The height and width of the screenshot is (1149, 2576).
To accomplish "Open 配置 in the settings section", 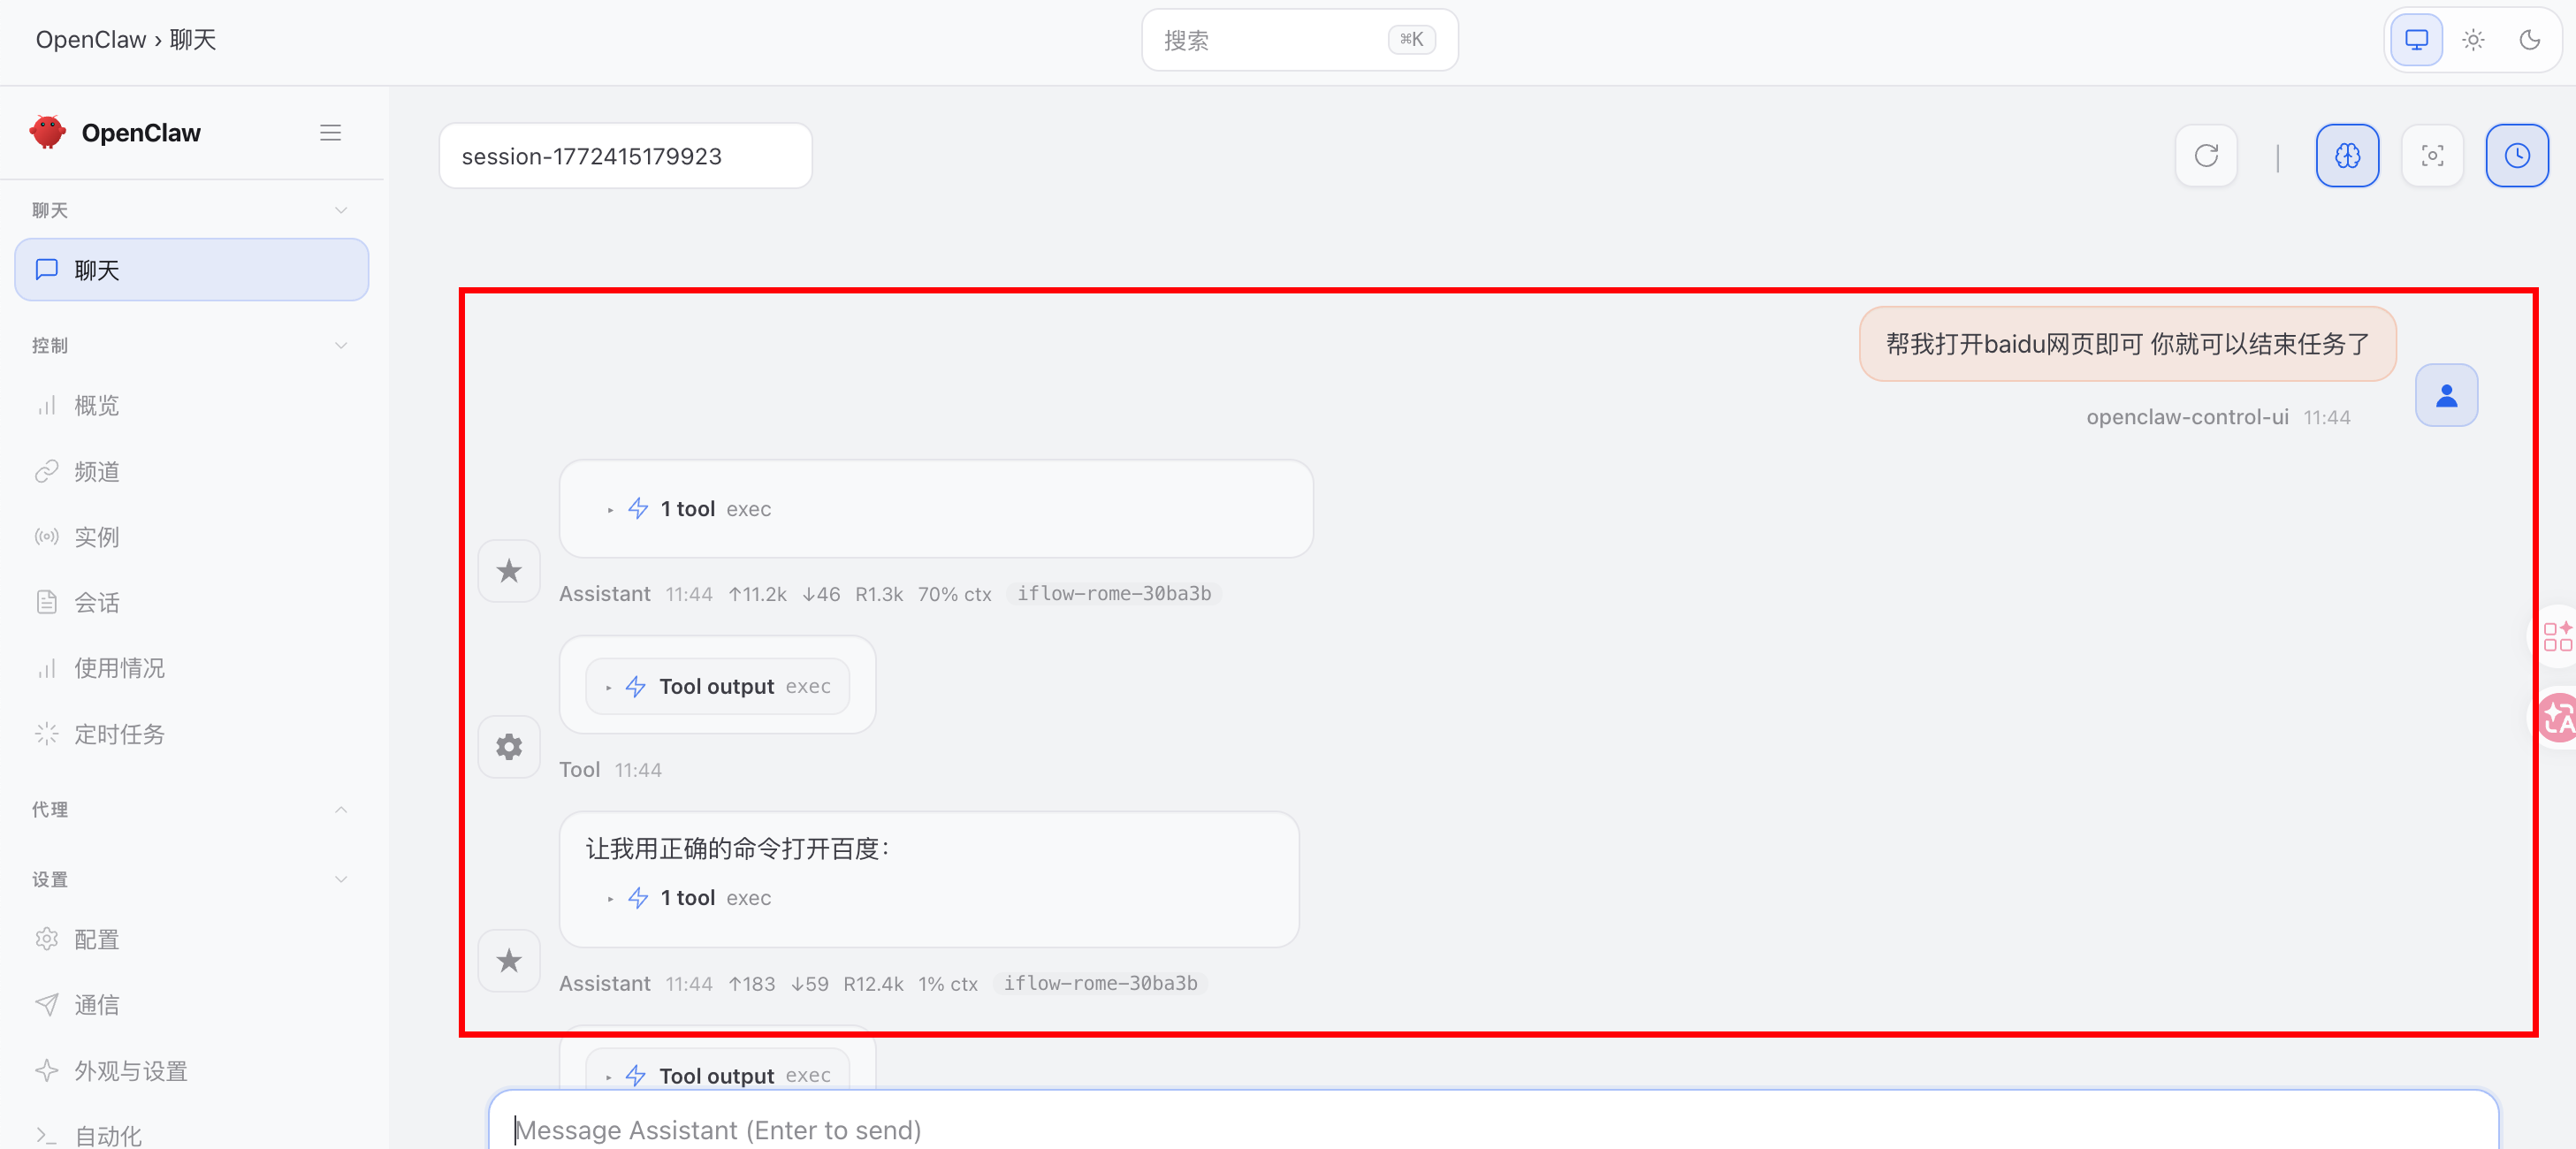I will [x=96, y=939].
